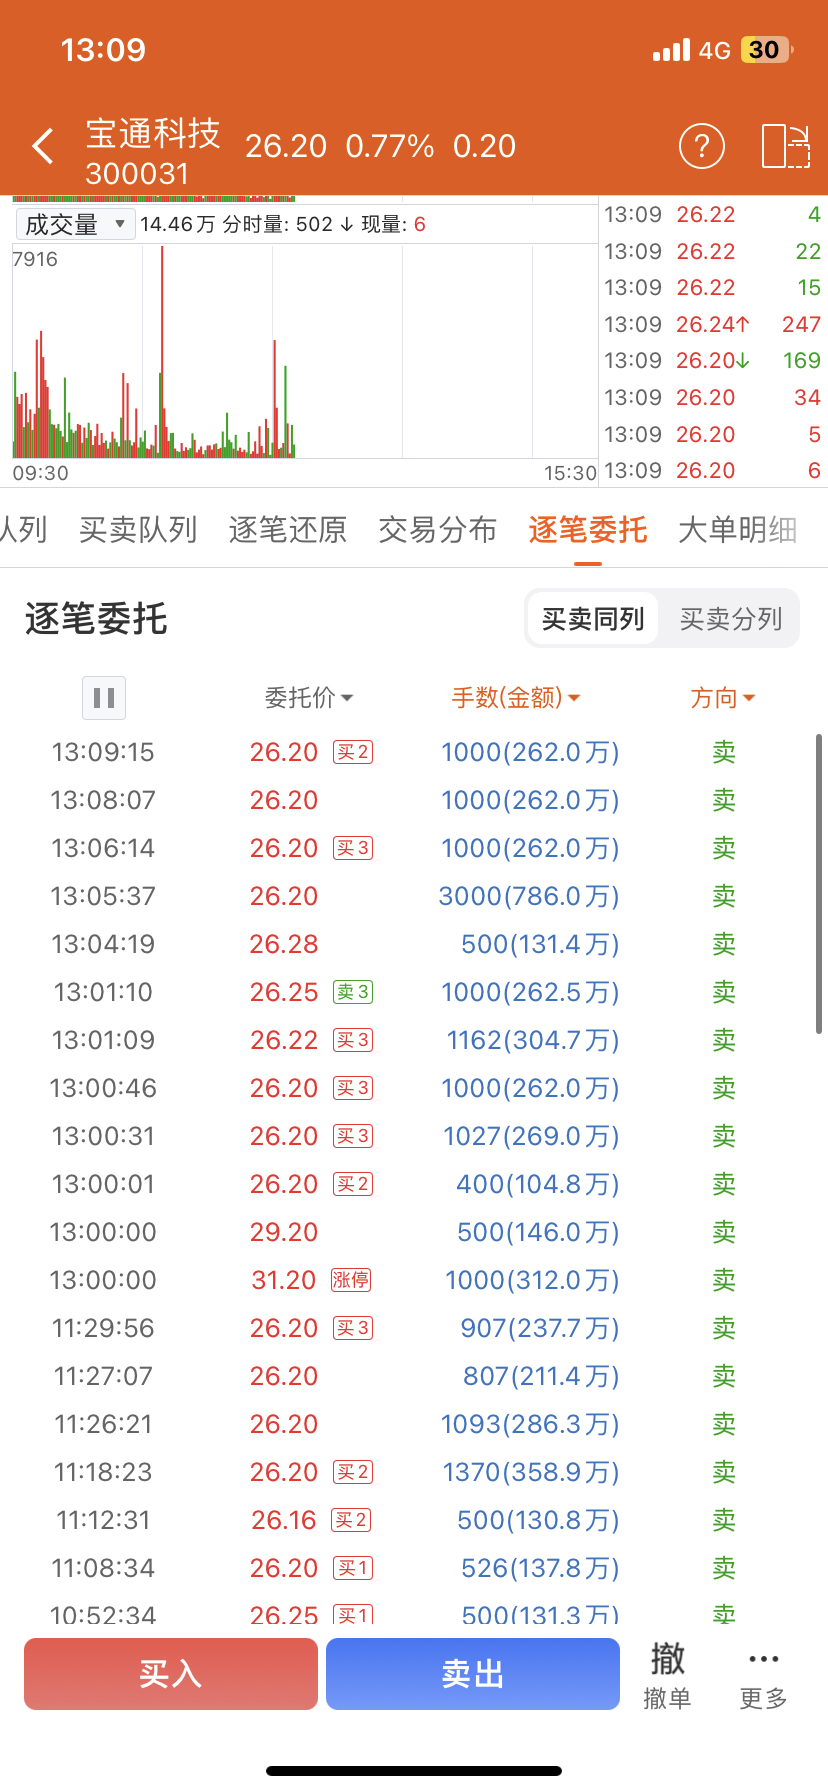828x1792 pixels.
Task: Tap the 1162(304.7万) order amount
Action: [x=533, y=1040]
